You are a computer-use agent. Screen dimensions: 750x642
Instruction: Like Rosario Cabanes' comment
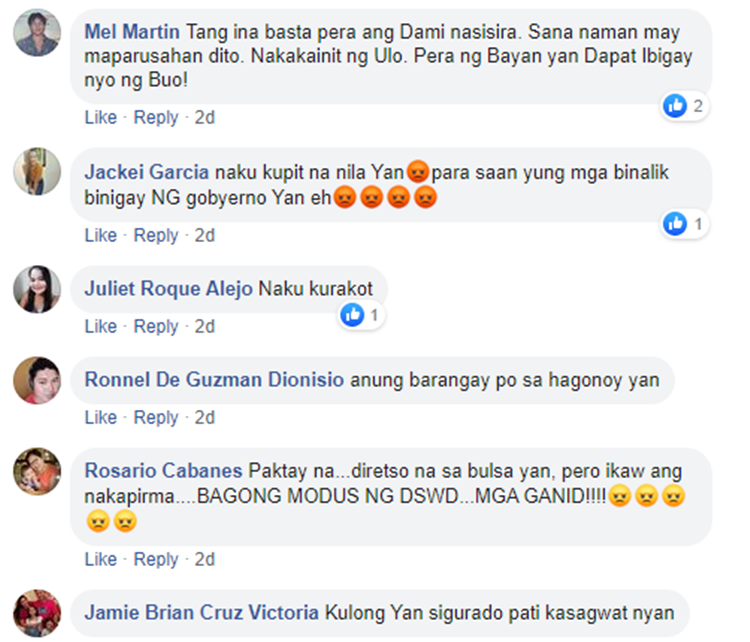(x=101, y=559)
